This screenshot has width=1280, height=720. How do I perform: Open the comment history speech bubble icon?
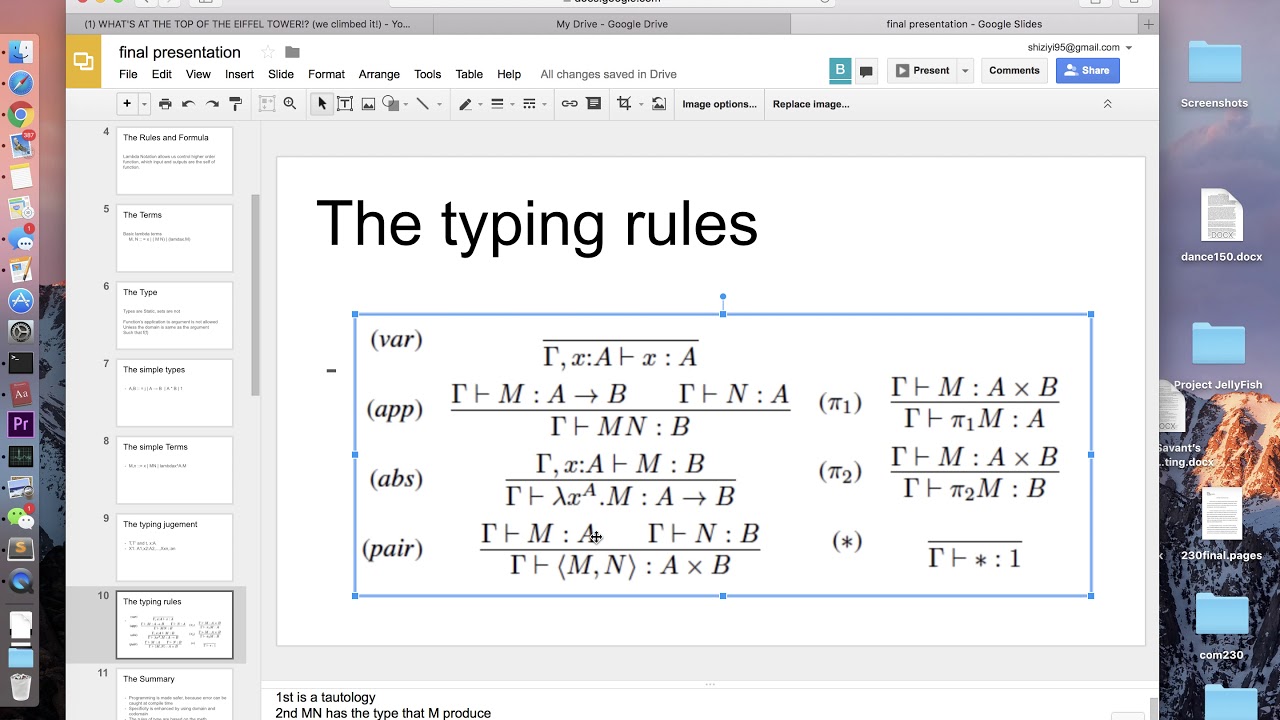coord(866,71)
